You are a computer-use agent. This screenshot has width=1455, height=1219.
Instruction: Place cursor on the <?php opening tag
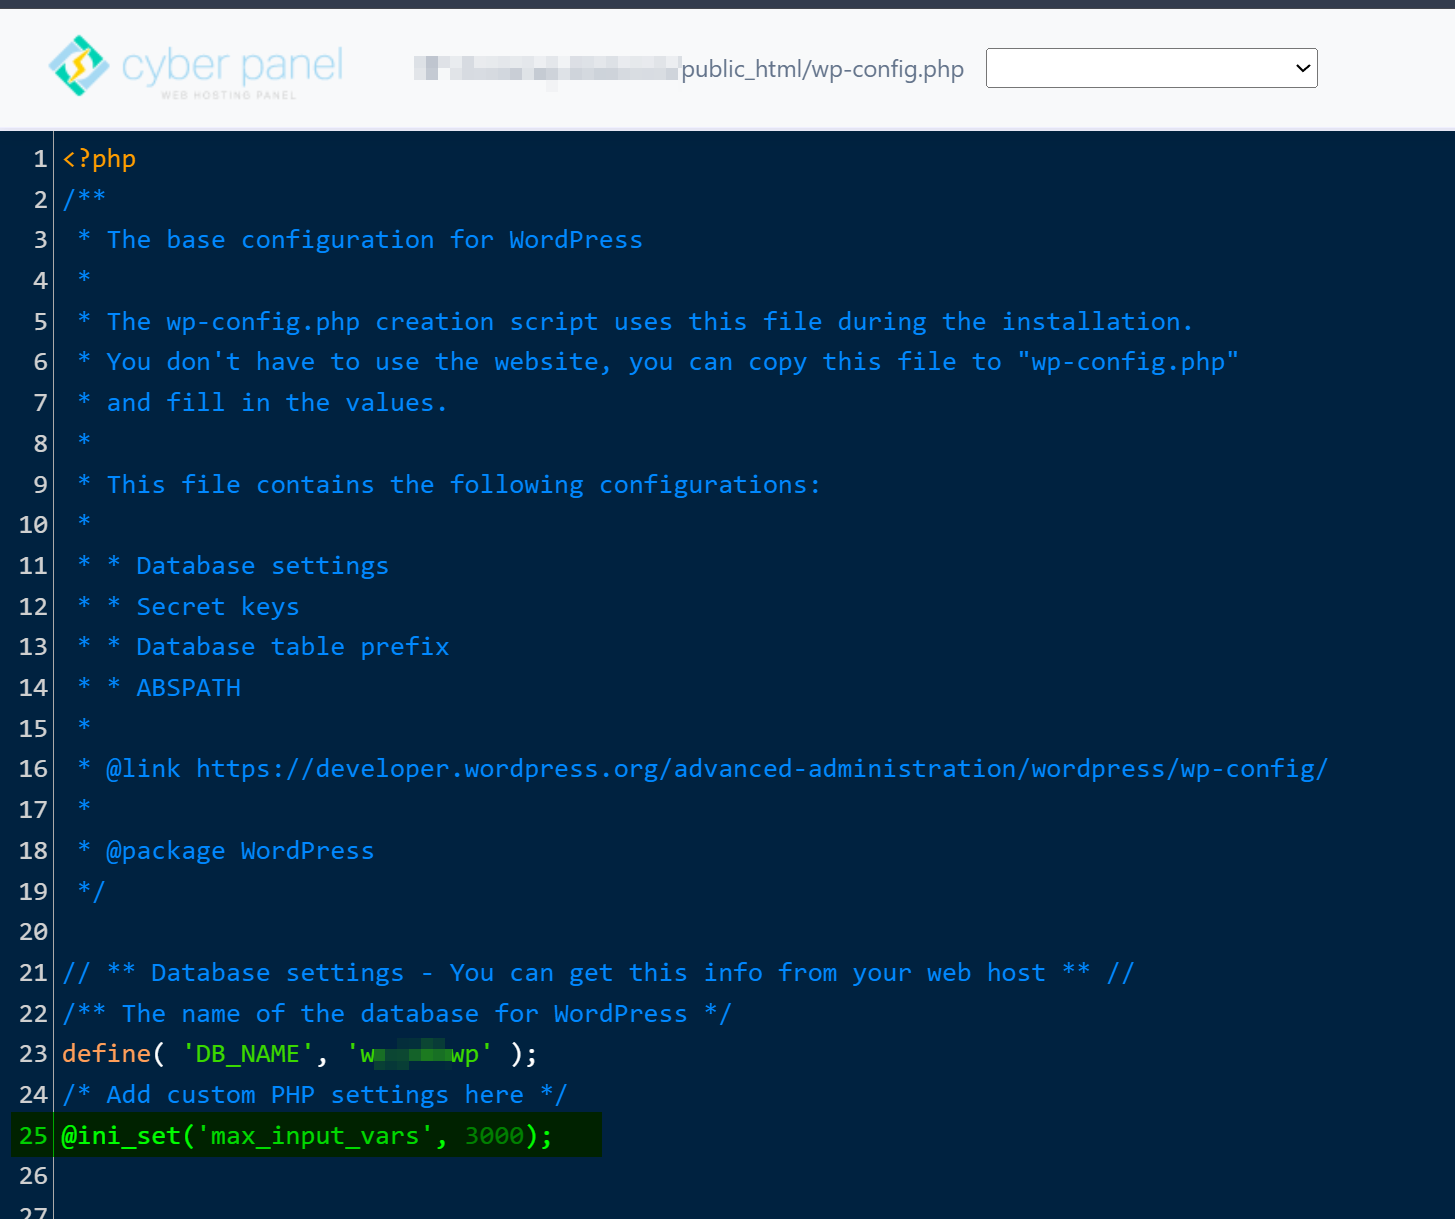[99, 159]
